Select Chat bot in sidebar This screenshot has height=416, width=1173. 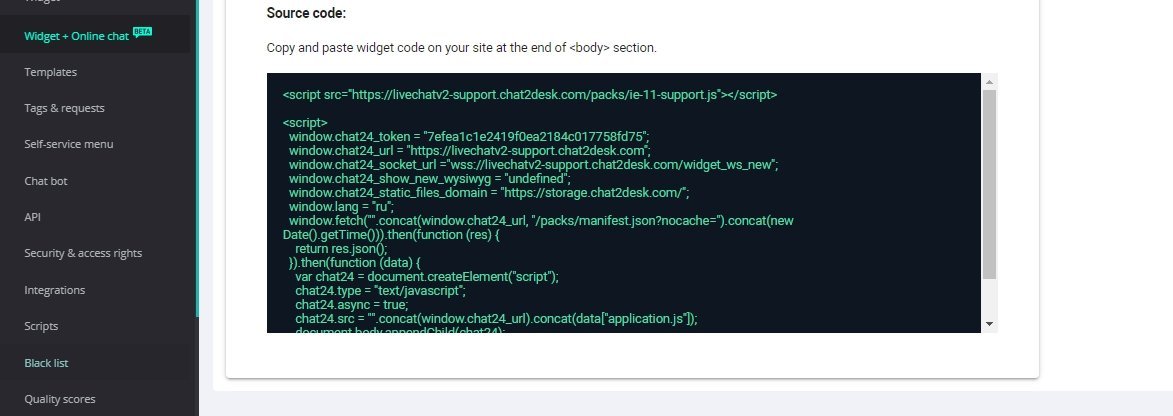pos(46,181)
